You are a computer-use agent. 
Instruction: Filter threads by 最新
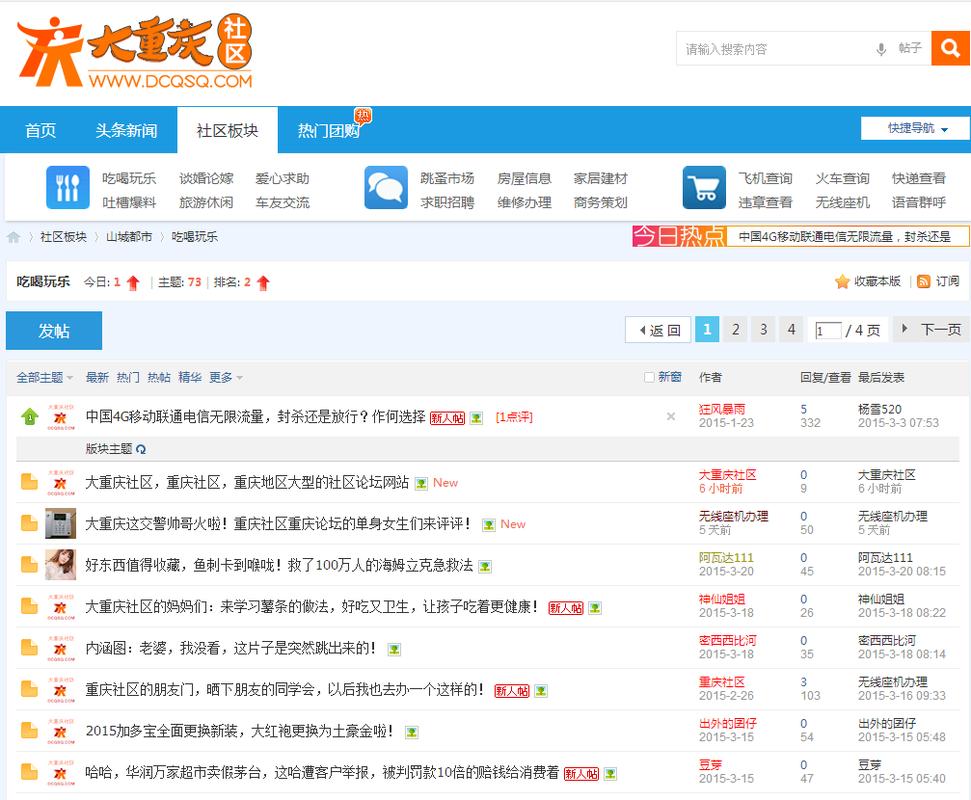pyautogui.click(x=97, y=377)
